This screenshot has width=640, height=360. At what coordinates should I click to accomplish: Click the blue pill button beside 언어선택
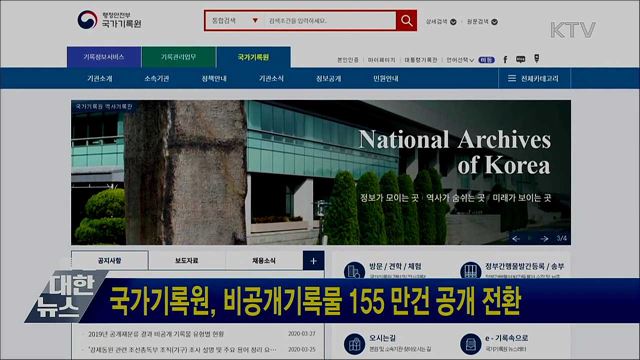coord(486,60)
